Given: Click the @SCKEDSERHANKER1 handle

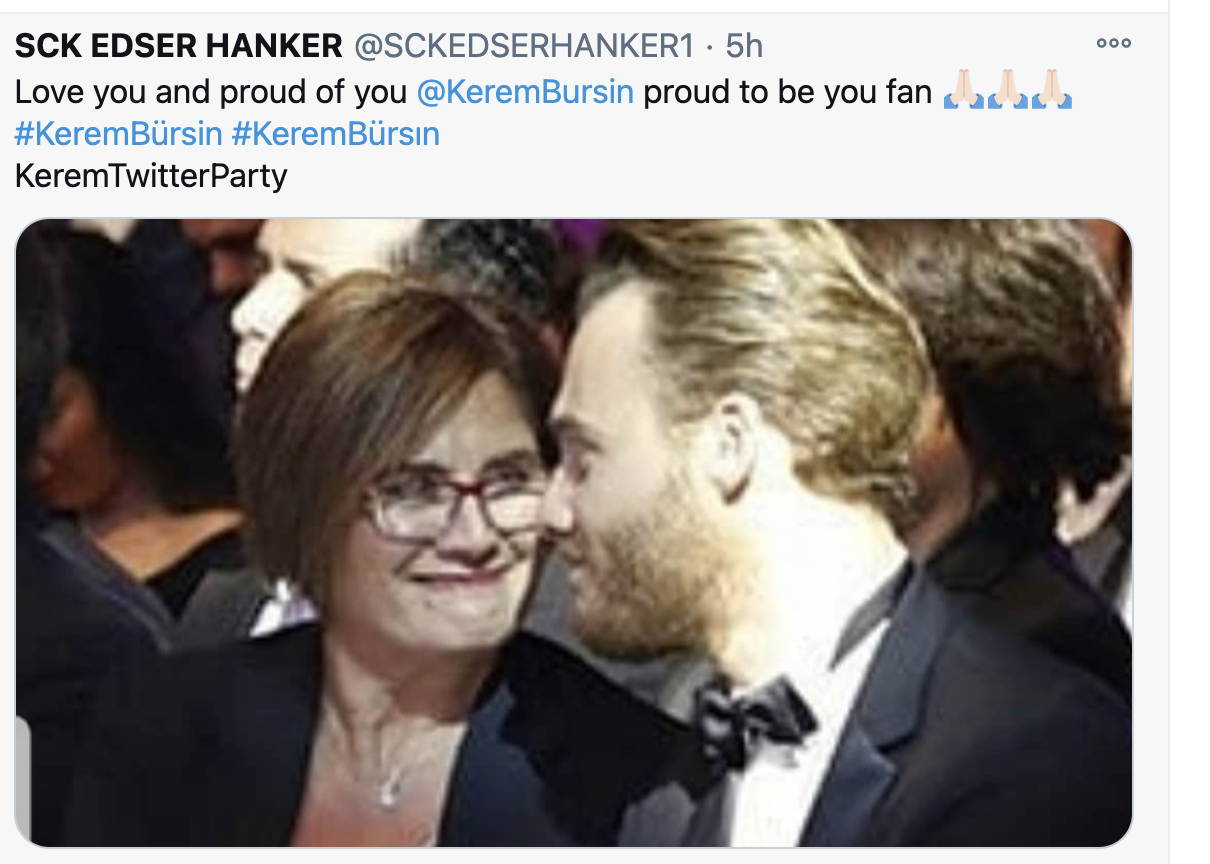Looking at the screenshot, I should [524, 45].
